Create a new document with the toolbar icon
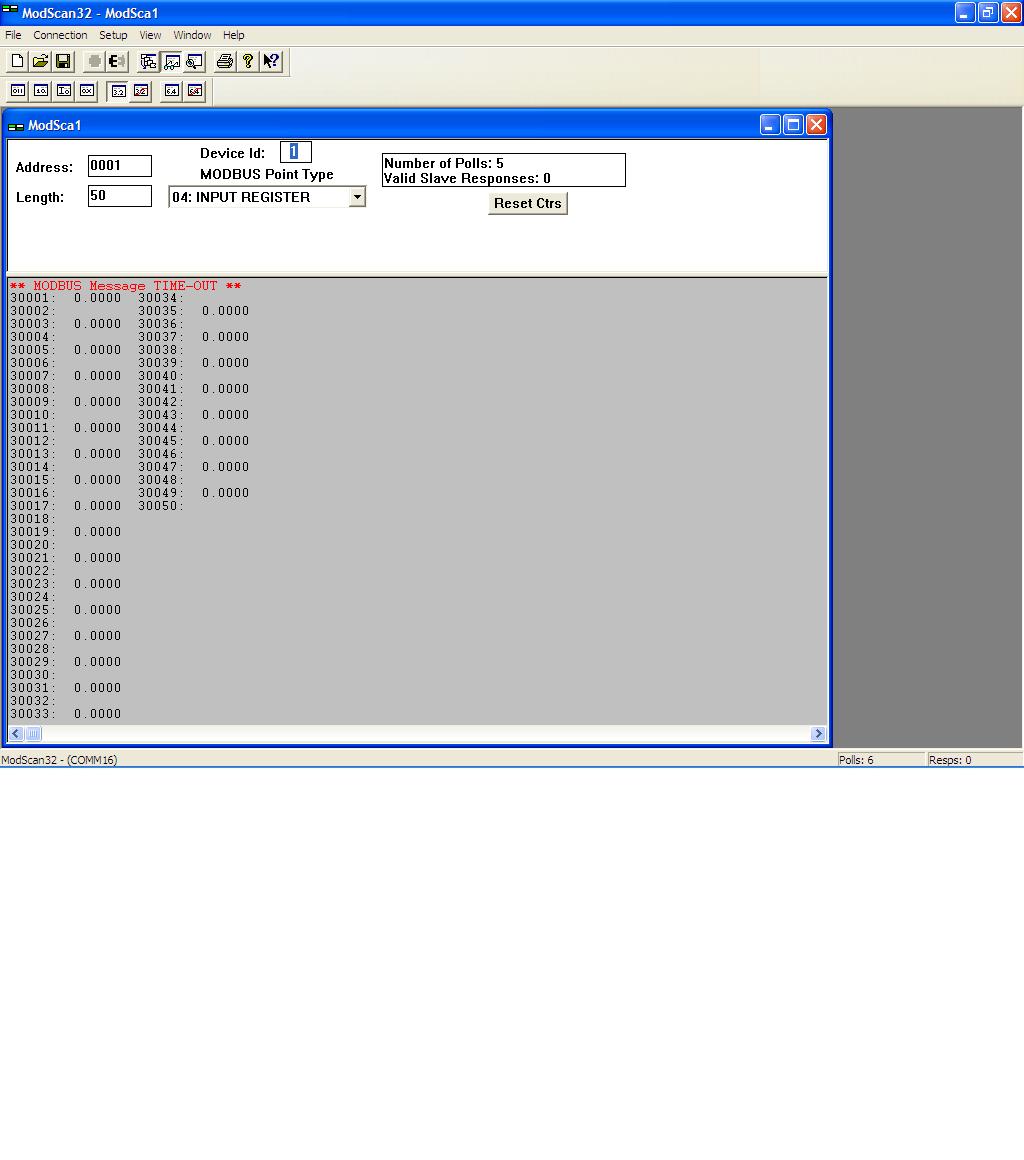Viewport: 1024px width, 1160px height. click(x=17, y=61)
